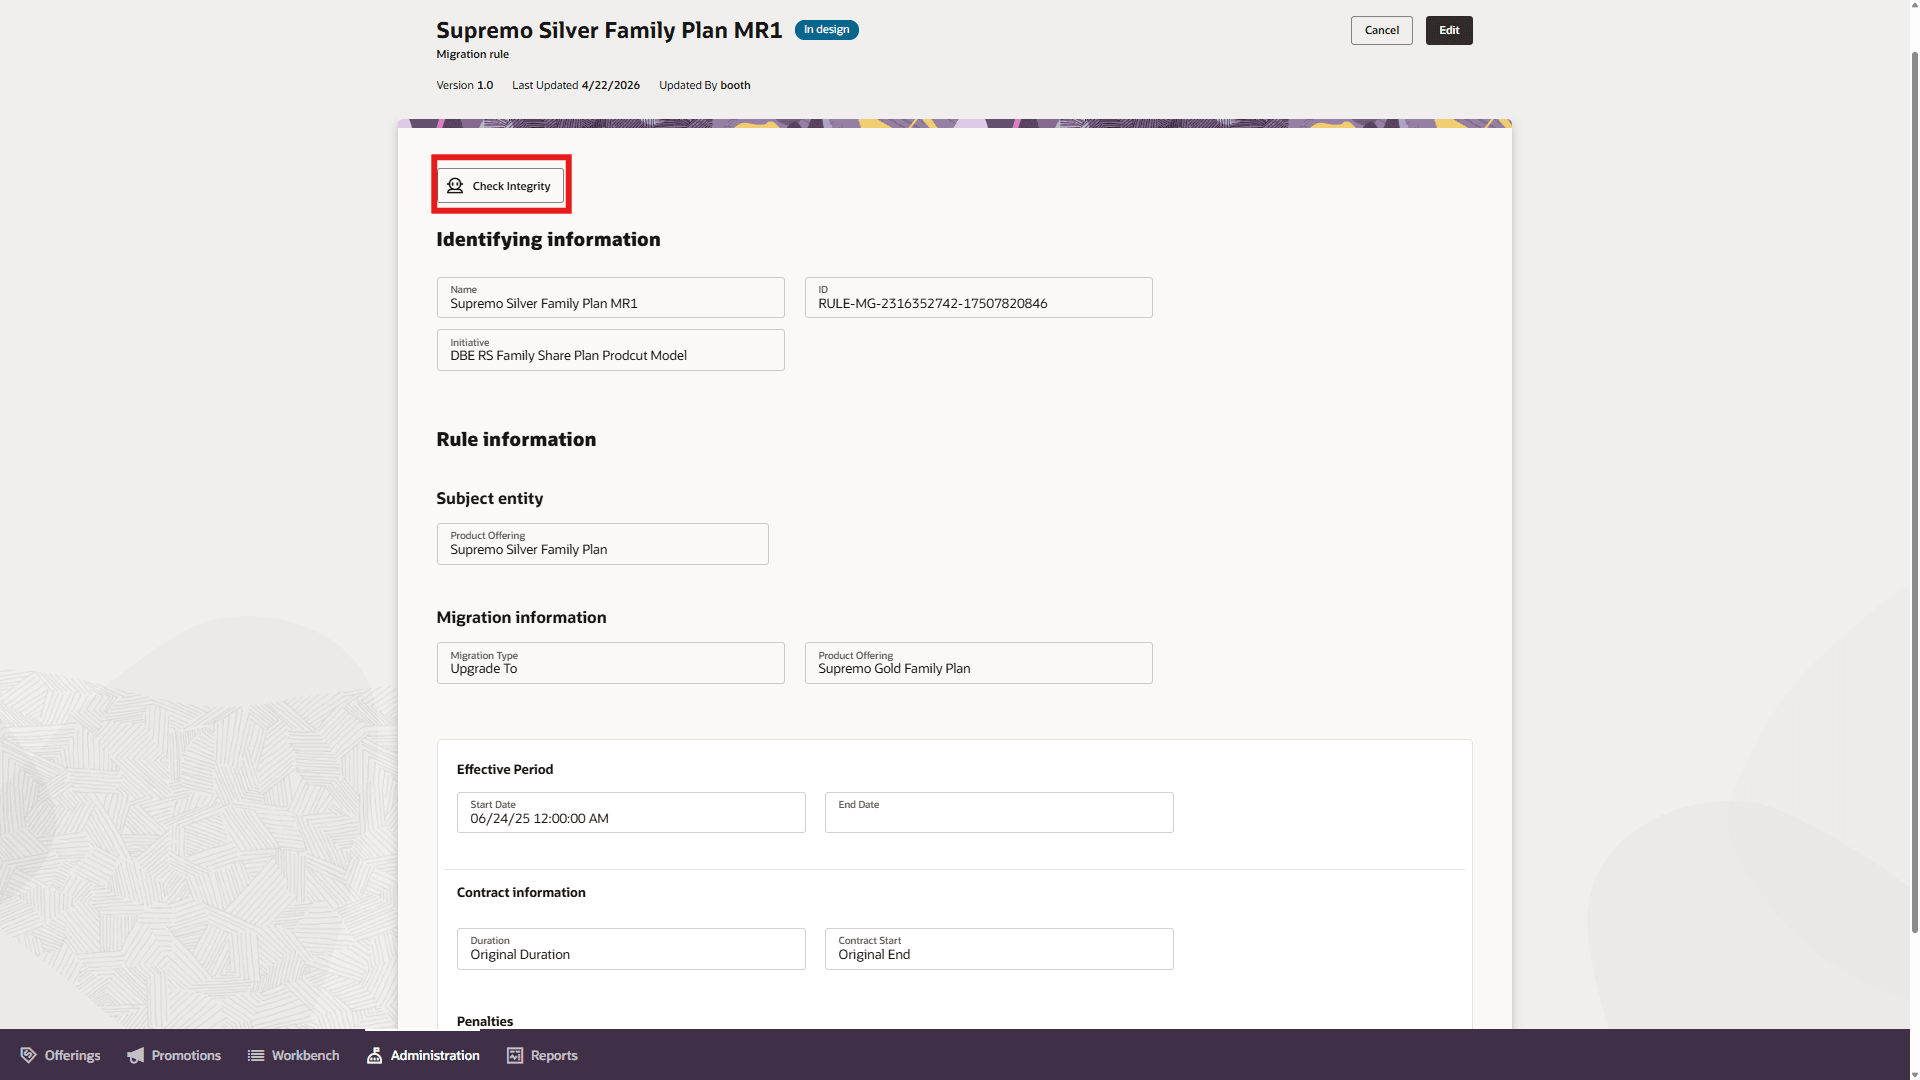Open the Offerings tag icon

(28, 1055)
